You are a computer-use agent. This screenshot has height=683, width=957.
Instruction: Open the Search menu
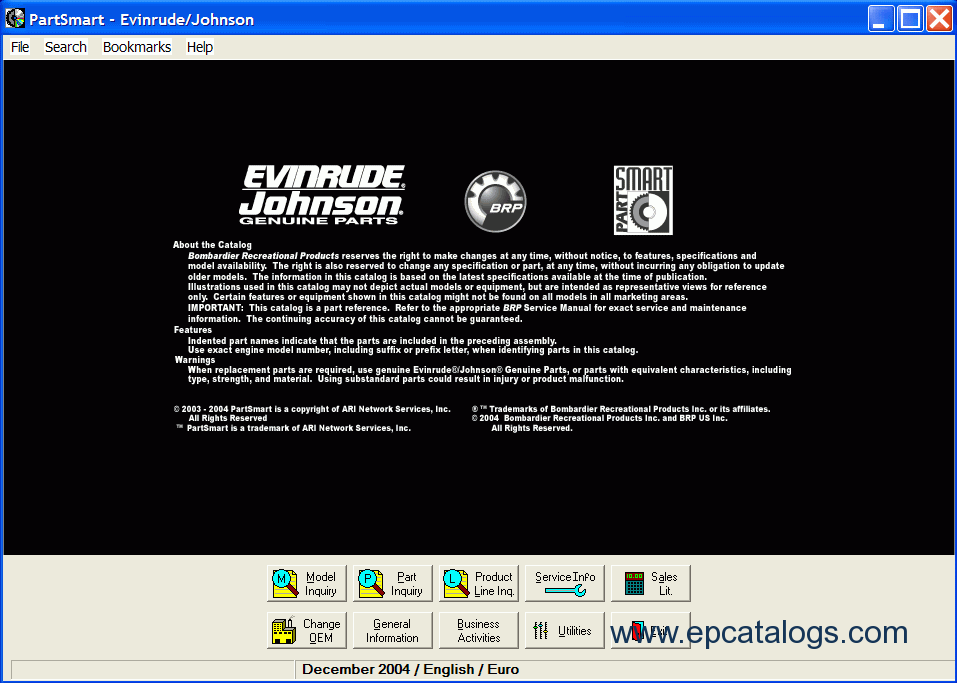click(66, 47)
